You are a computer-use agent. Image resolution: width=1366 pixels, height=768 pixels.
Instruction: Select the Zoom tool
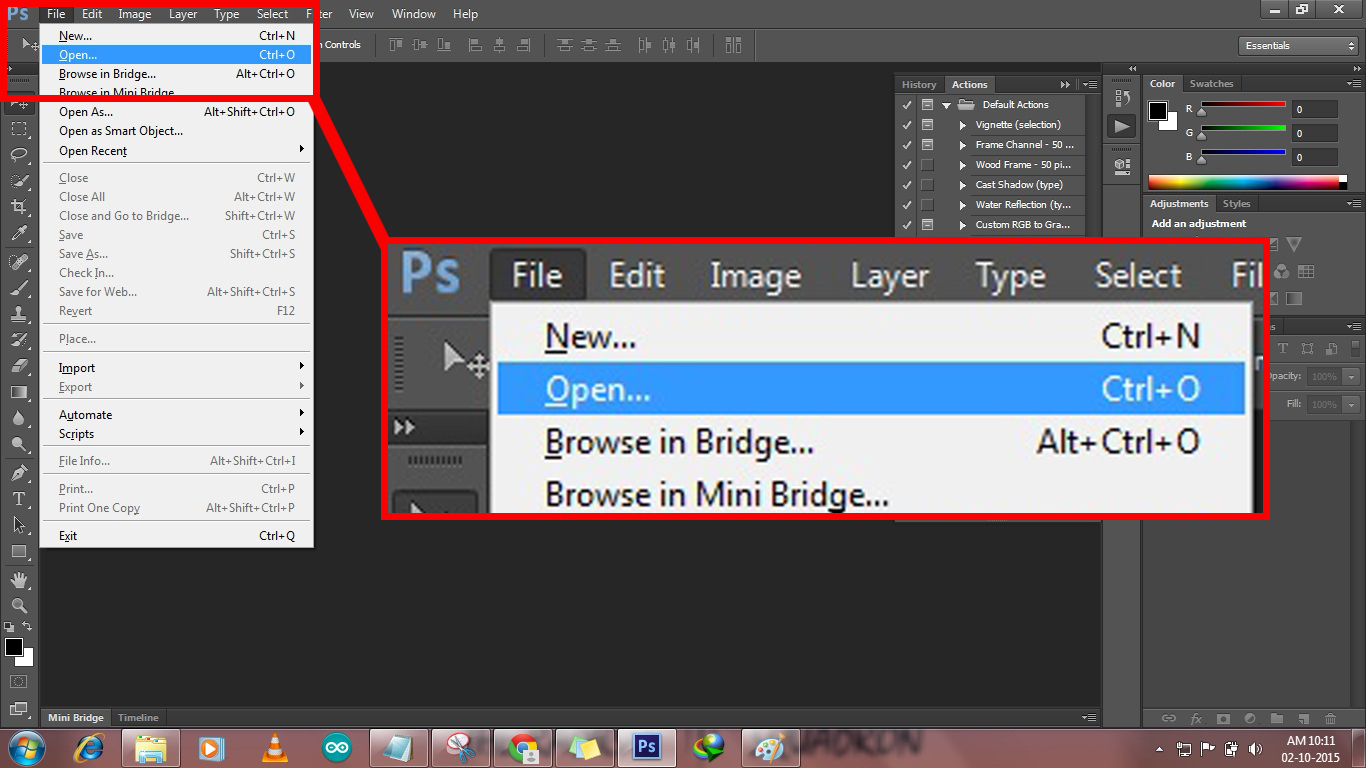[x=19, y=605]
